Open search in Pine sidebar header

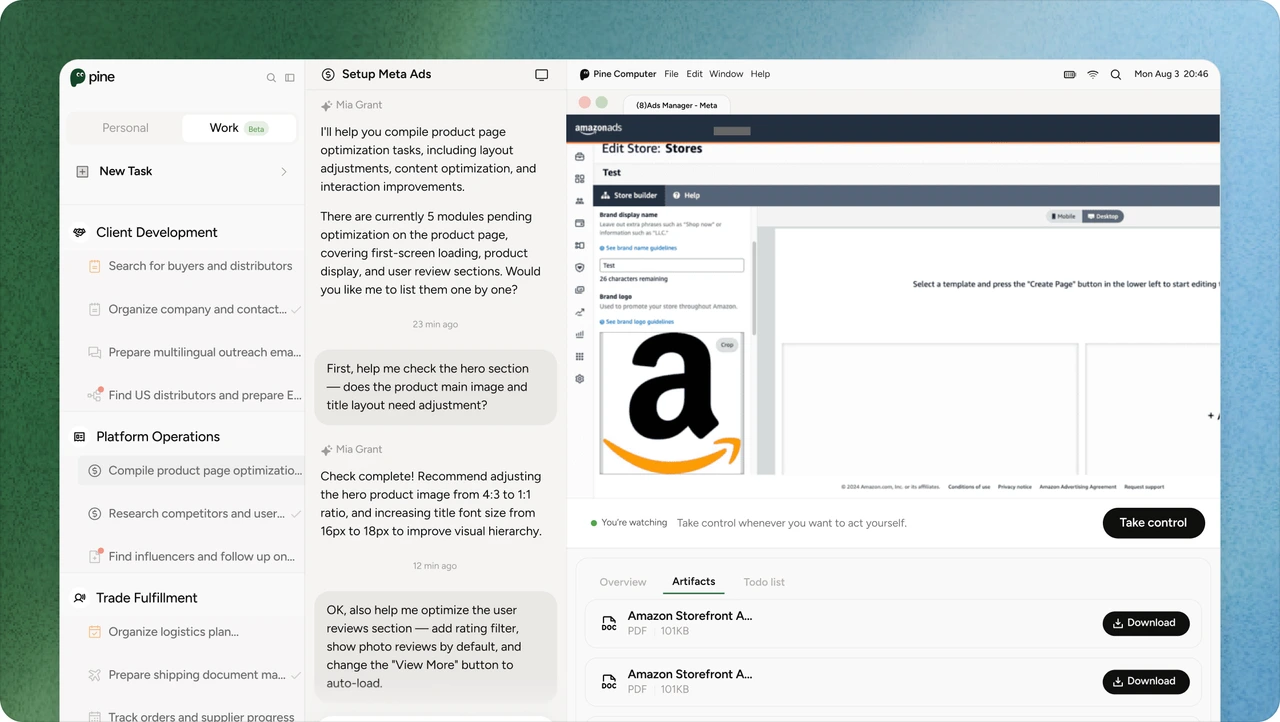[271, 77]
